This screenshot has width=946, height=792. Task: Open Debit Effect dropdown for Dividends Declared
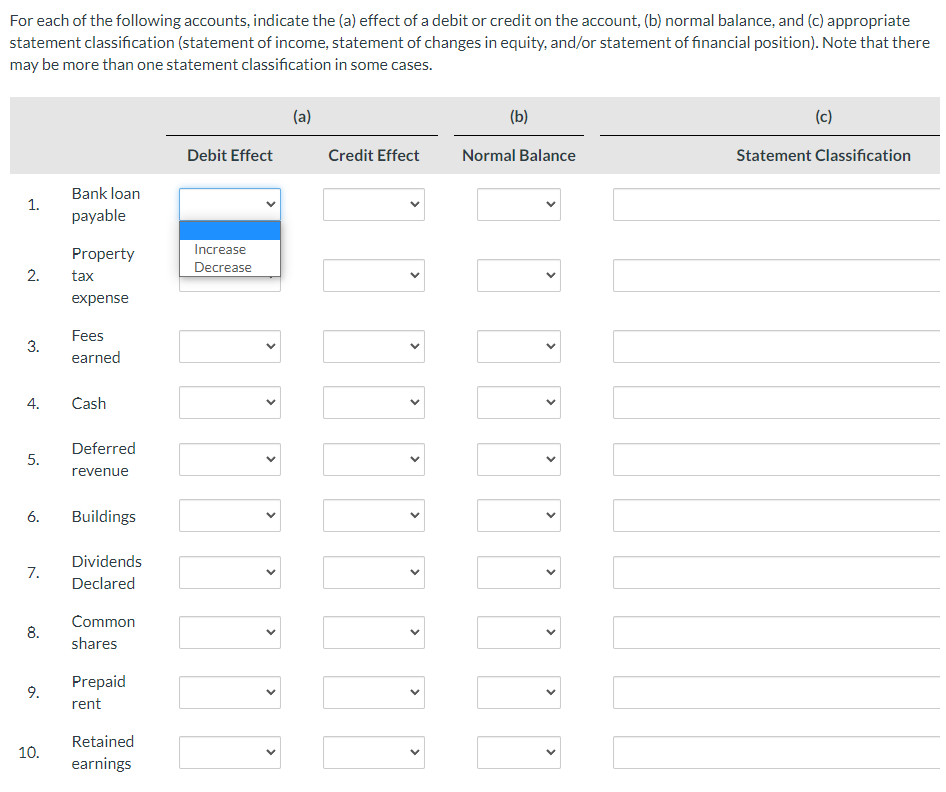click(x=230, y=572)
